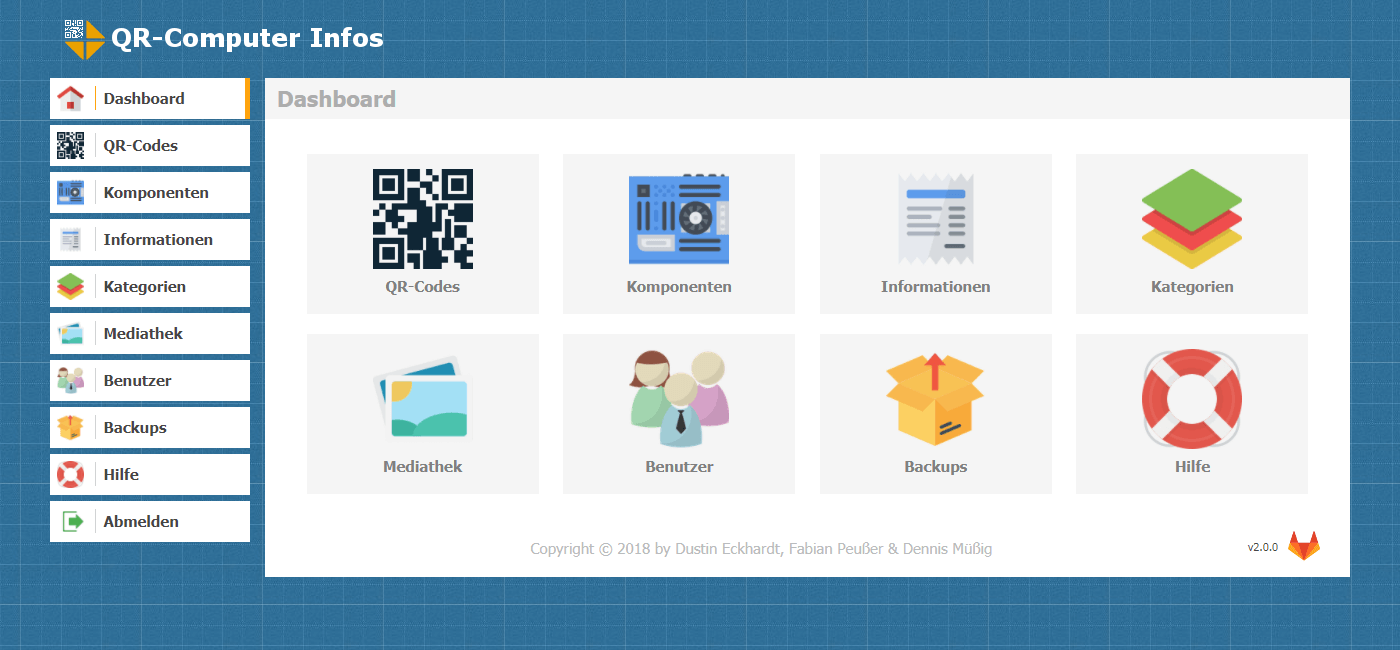
Task: Click the home icon next to Dashboard
Action: pyautogui.click(x=70, y=99)
